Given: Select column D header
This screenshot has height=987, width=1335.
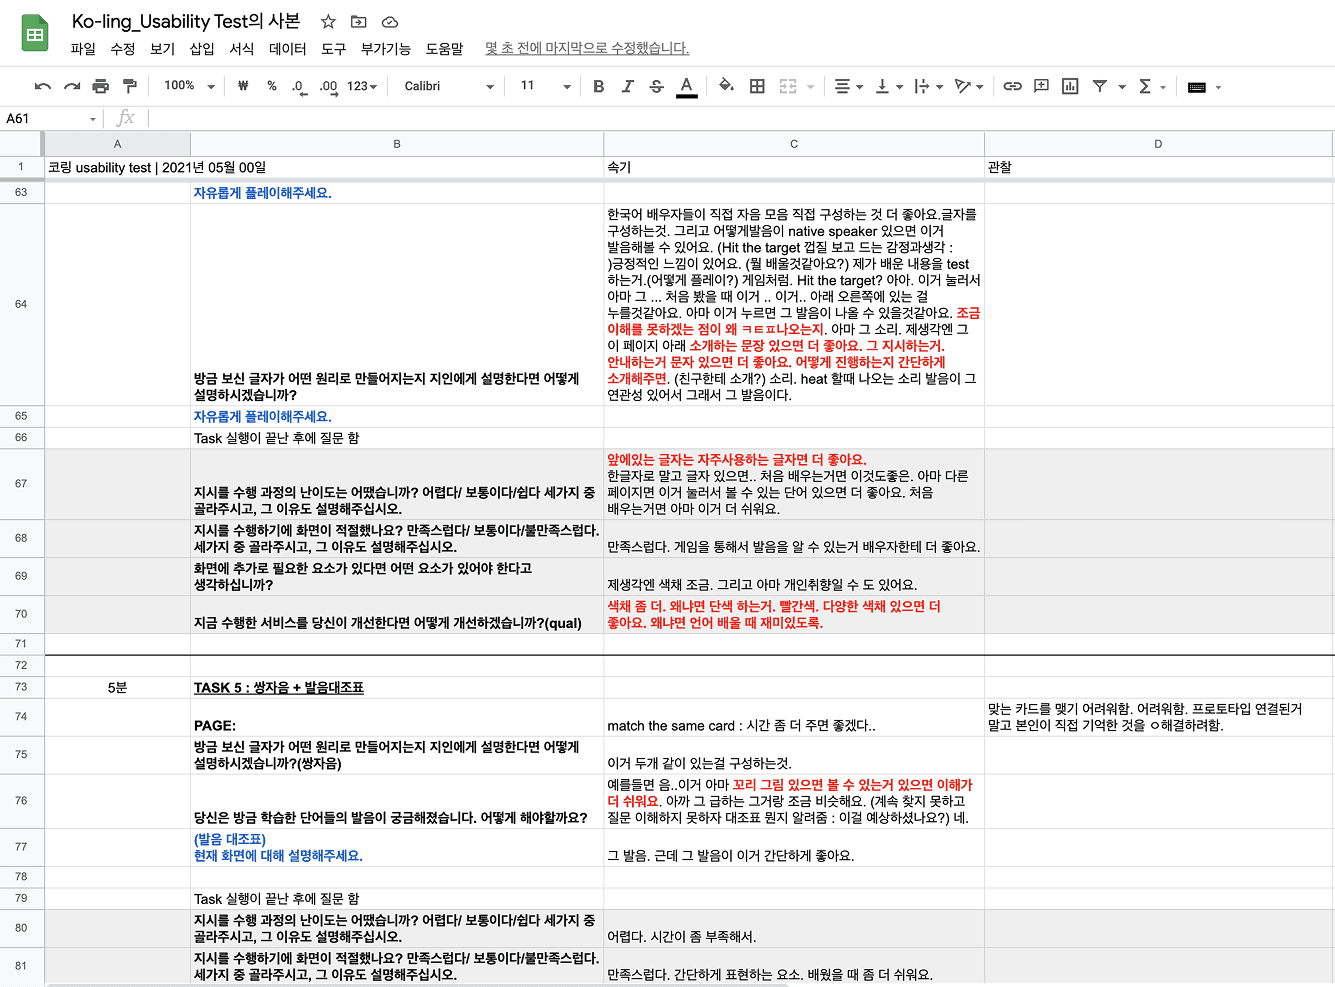Looking at the screenshot, I should coord(1158,144).
